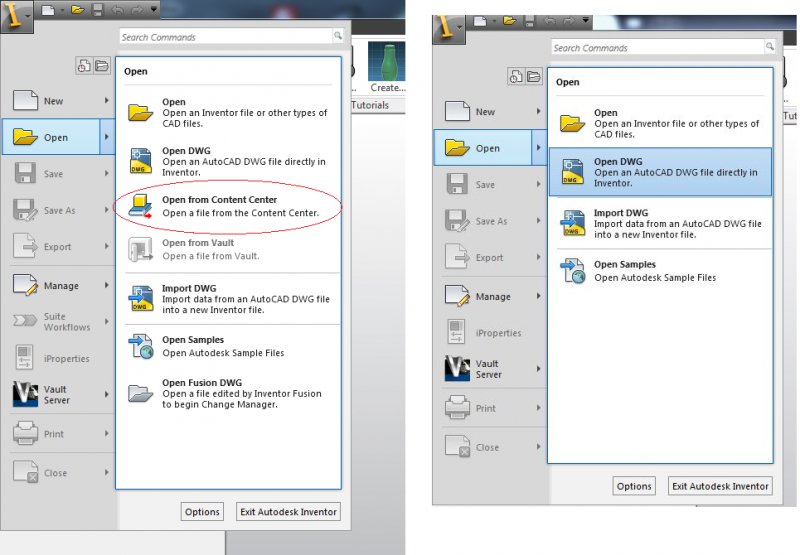Click the Options button in the left menu
The height and width of the screenshot is (555, 800).
[202, 512]
